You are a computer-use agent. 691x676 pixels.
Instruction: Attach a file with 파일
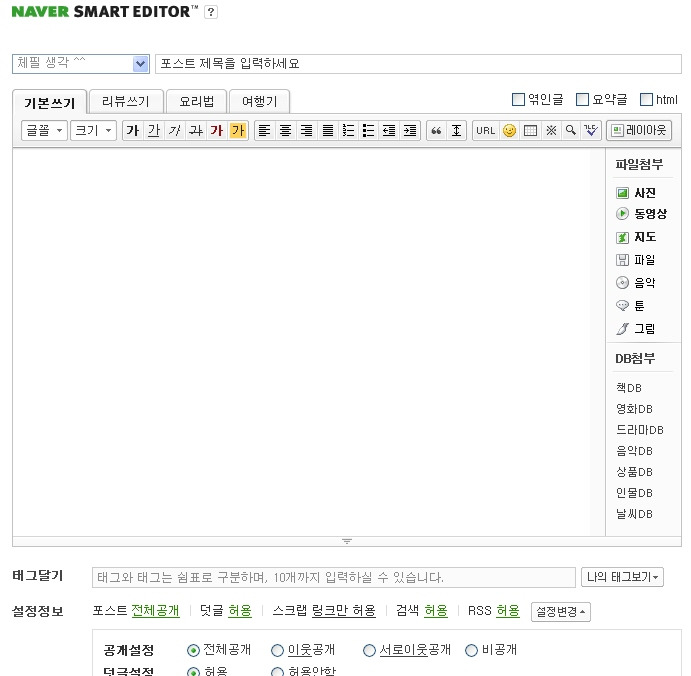click(x=635, y=260)
